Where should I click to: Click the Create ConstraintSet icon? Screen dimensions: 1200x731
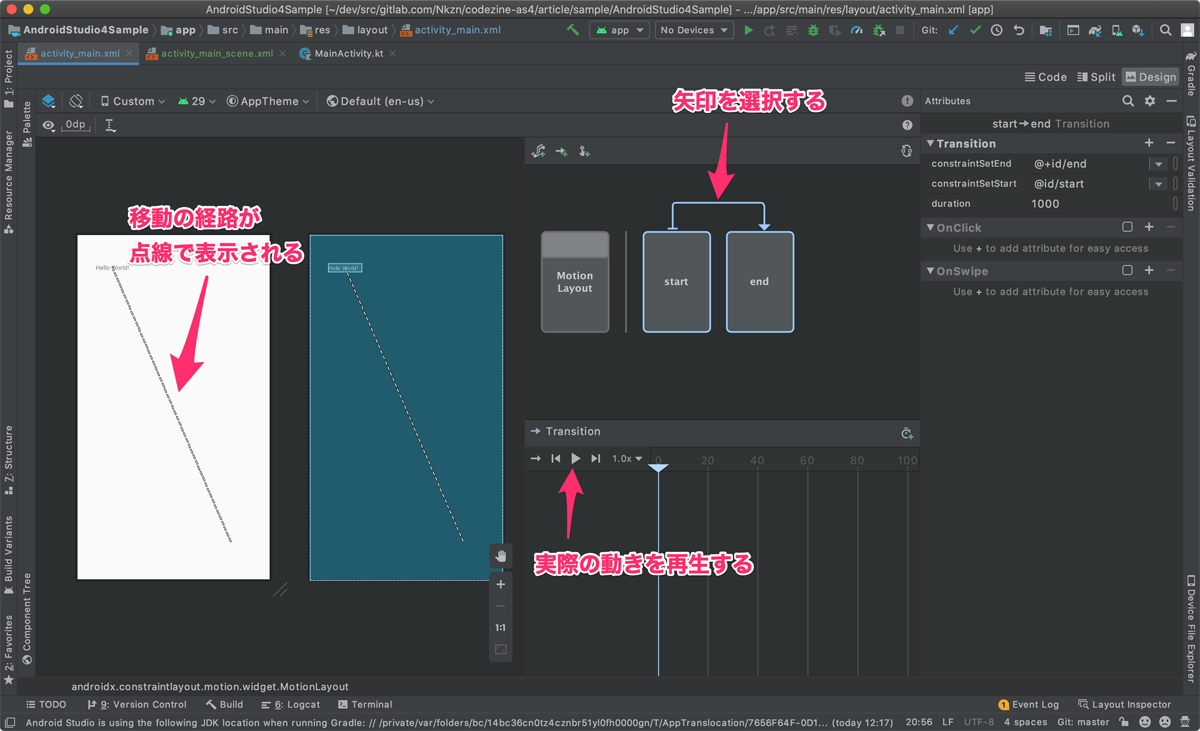click(539, 151)
